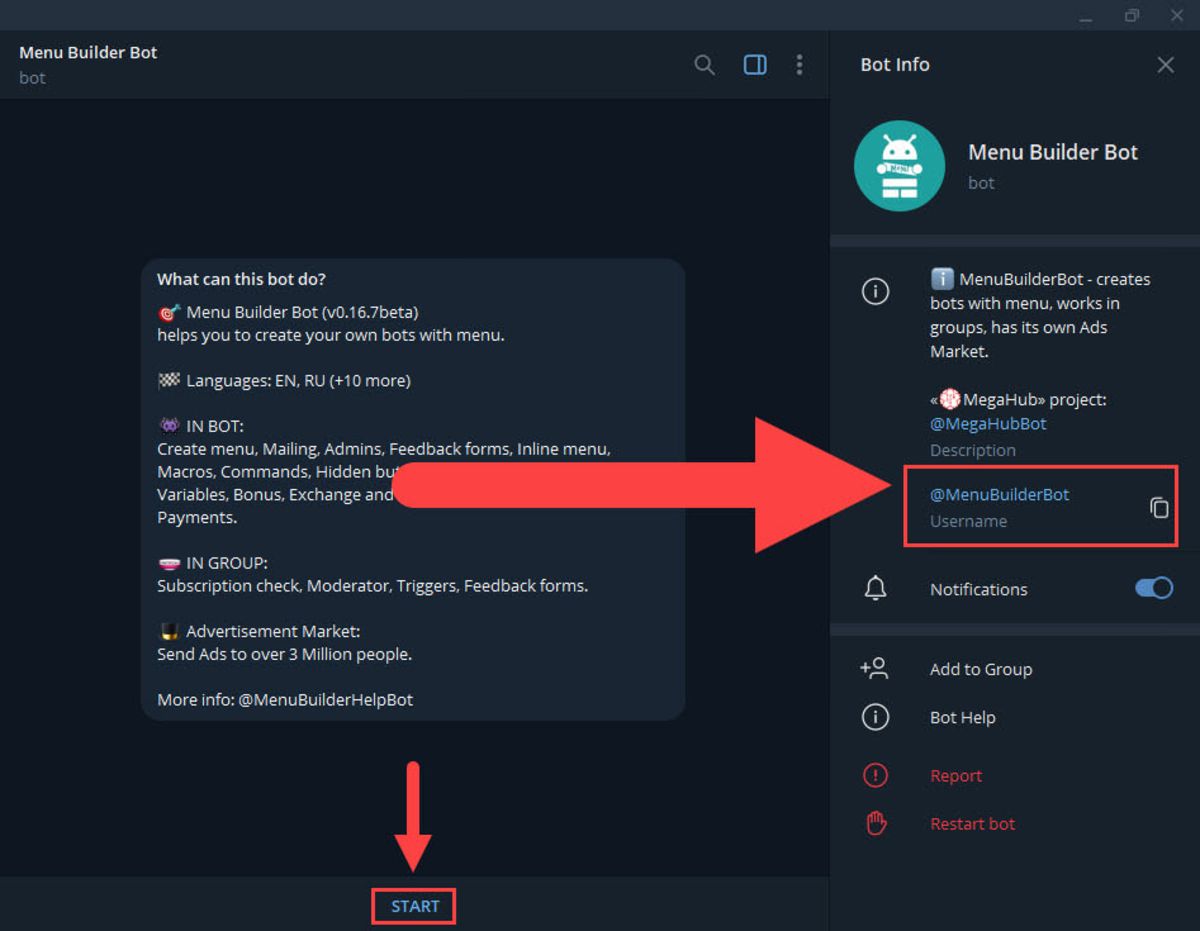The height and width of the screenshot is (931, 1200).
Task: Report this bot
Action: coord(956,775)
